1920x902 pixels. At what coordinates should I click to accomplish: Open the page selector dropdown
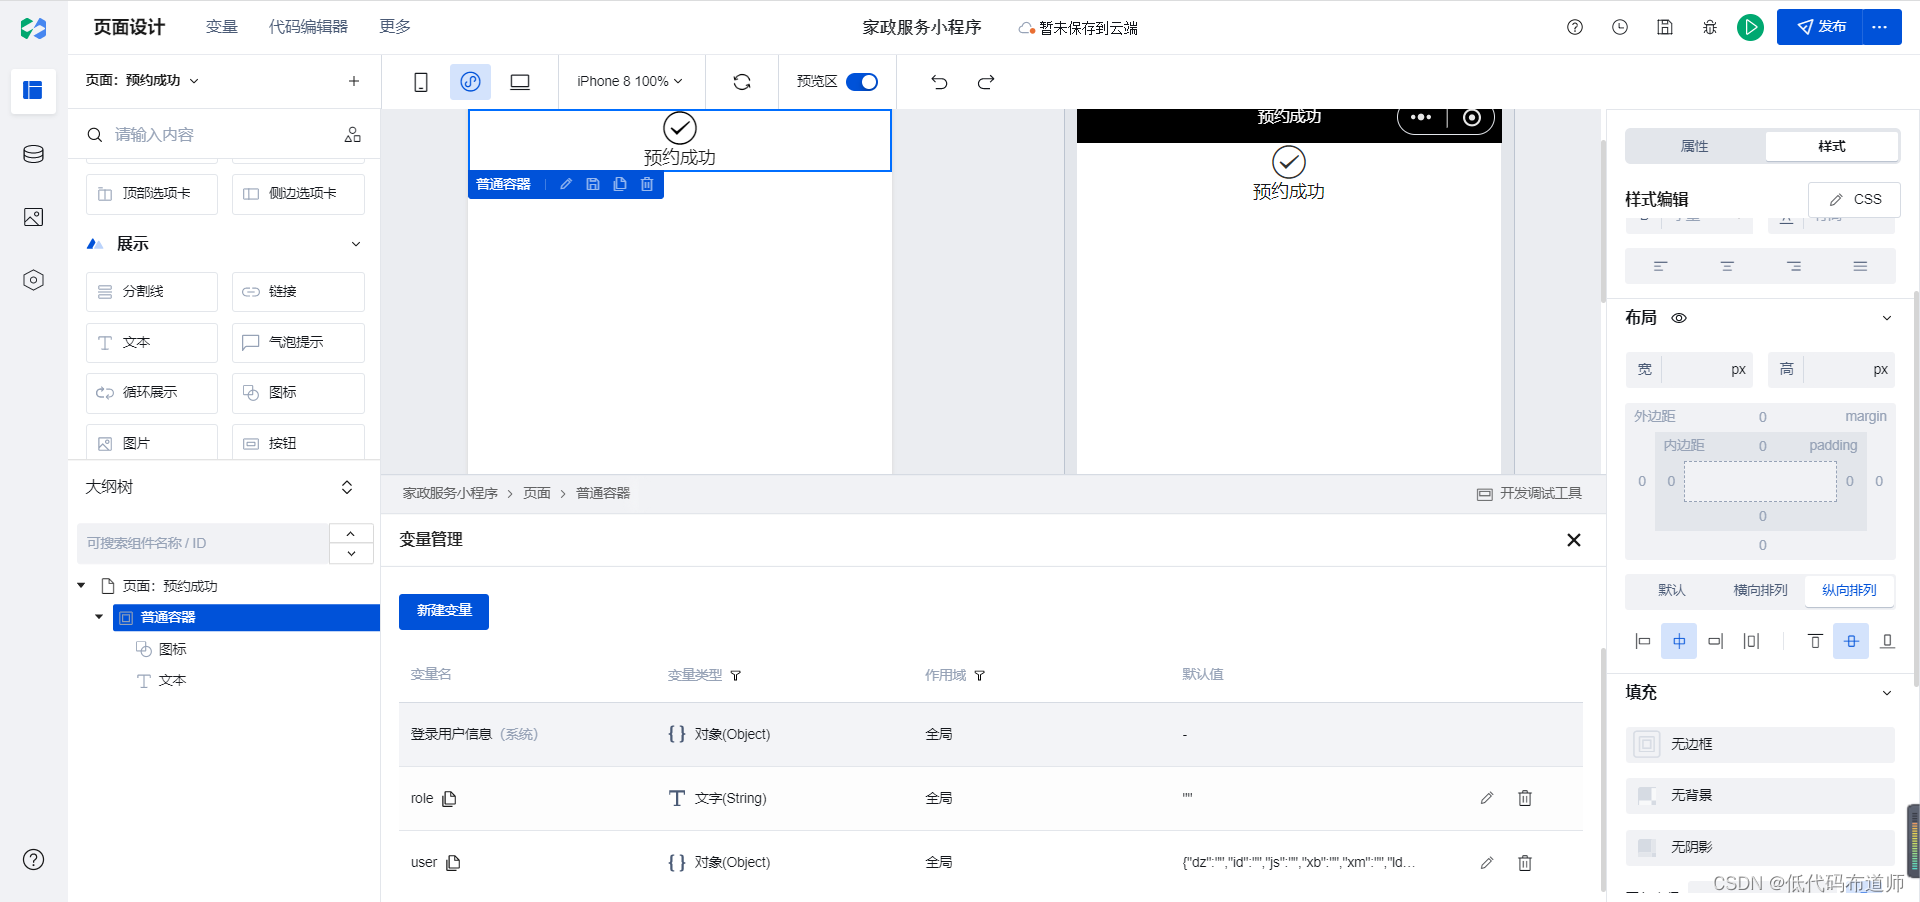pos(143,81)
